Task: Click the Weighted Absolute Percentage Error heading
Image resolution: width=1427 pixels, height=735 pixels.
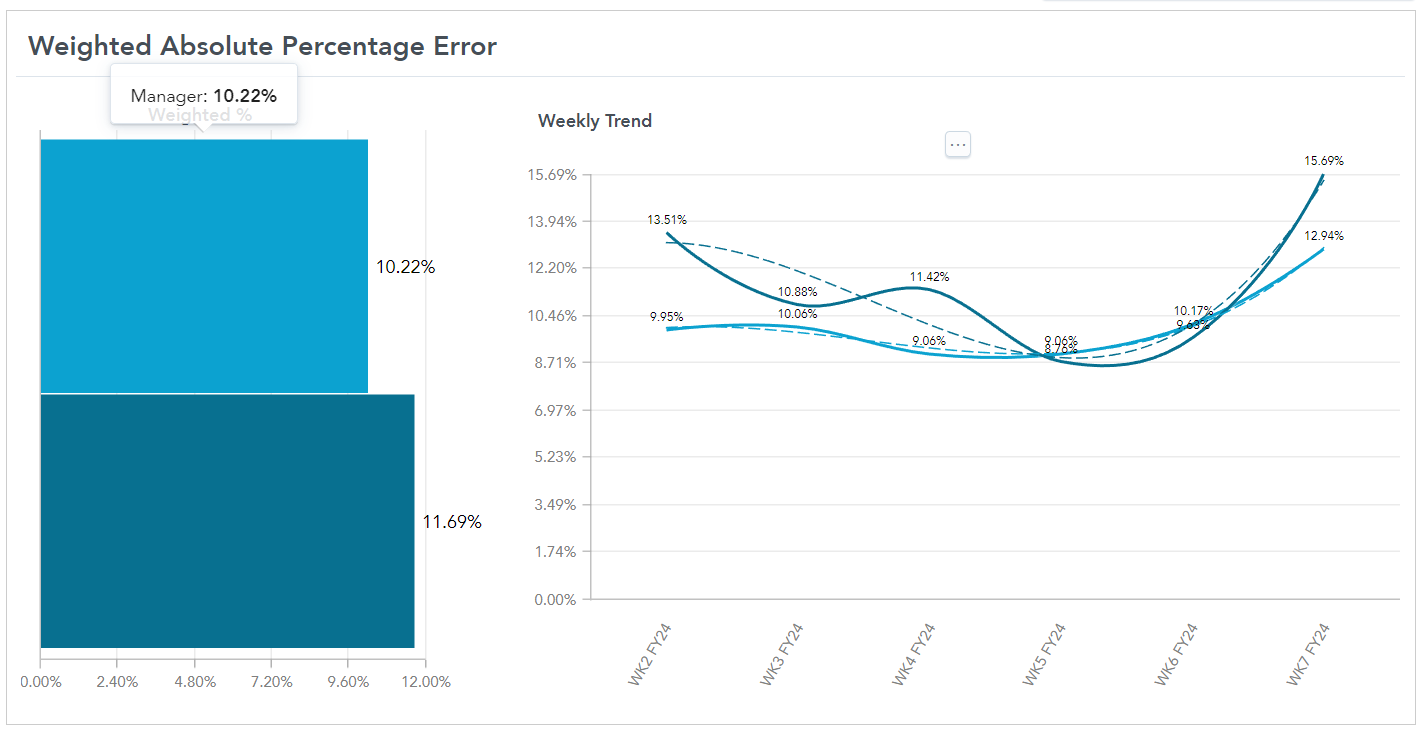Action: pos(262,46)
